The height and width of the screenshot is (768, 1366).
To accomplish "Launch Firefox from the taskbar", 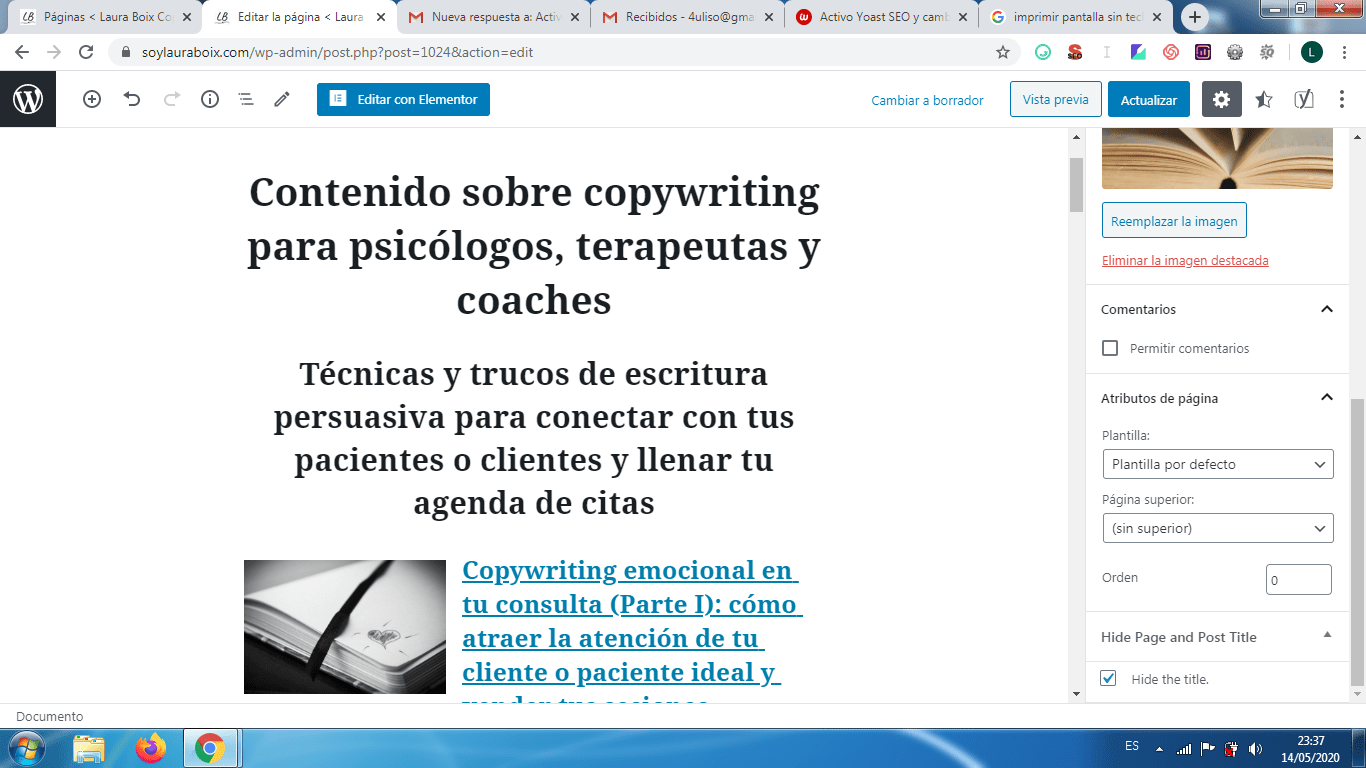I will pyautogui.click(x=151, y=748).
